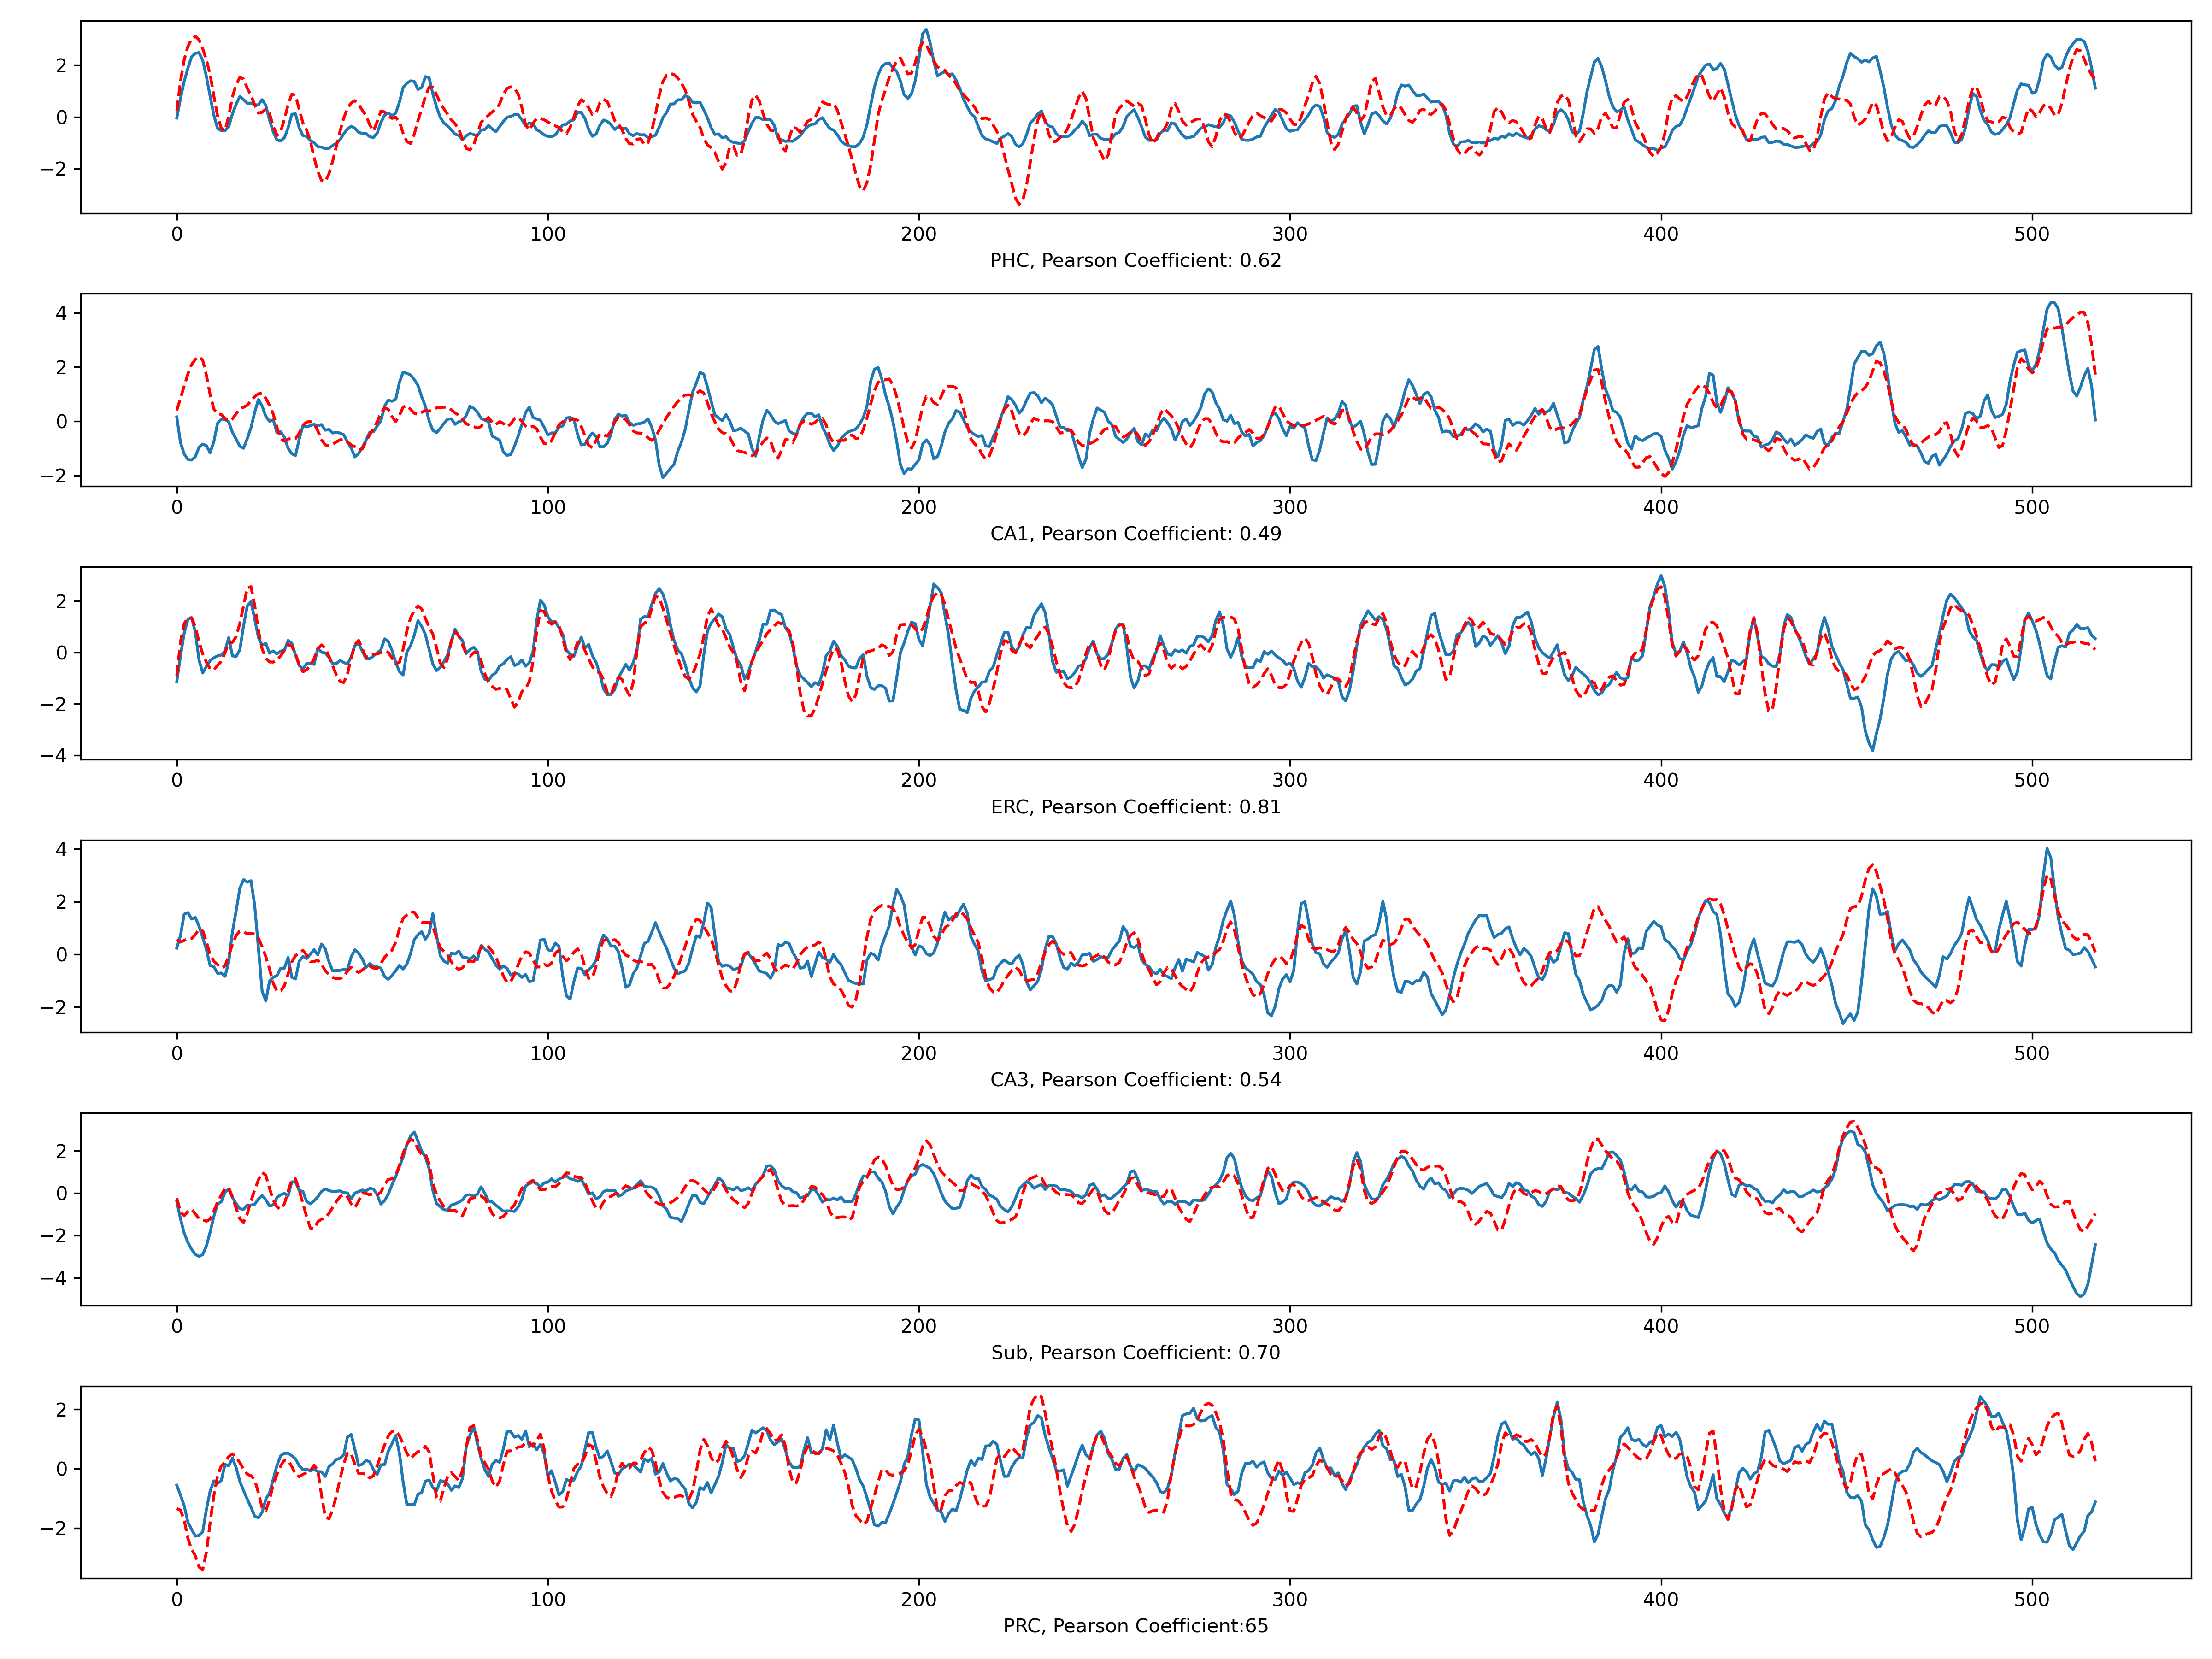Pick y-axis tick 0 of the Sub plot
Screen dimensions: 2212x1659
[x=62, y=1194]
